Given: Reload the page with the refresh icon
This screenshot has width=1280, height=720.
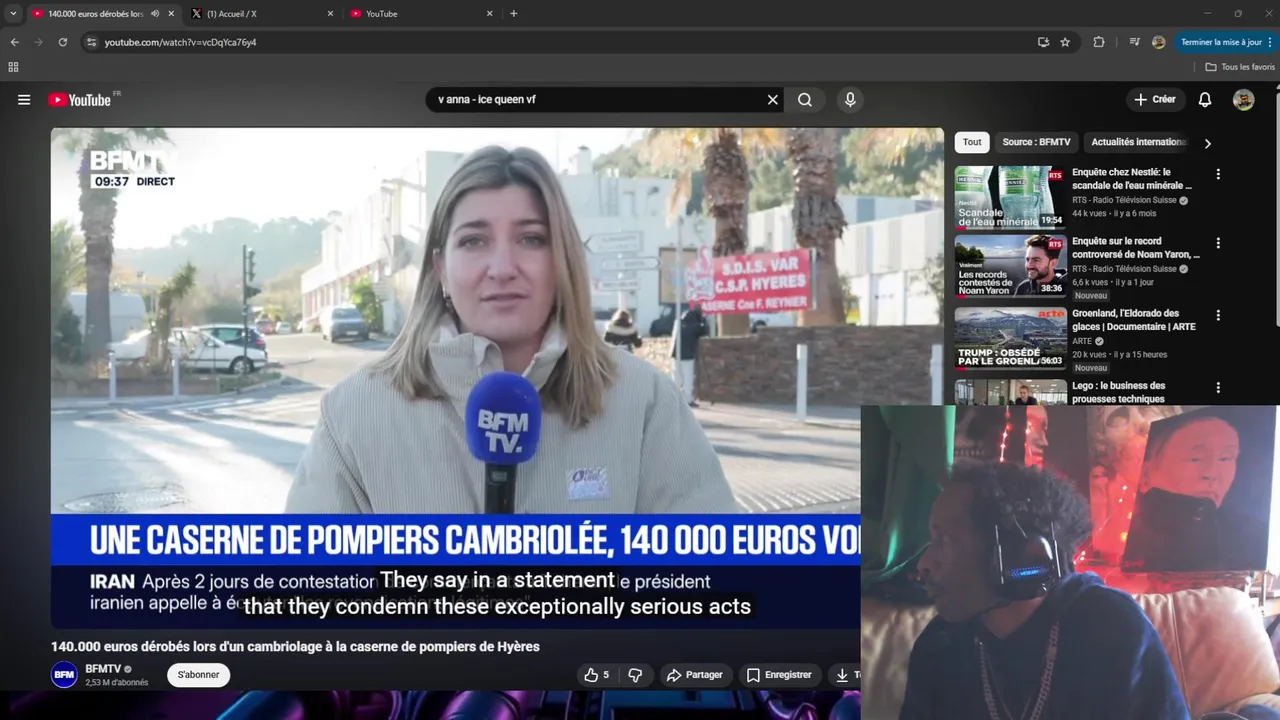Looking at the screenshot, I should point(62,42).
